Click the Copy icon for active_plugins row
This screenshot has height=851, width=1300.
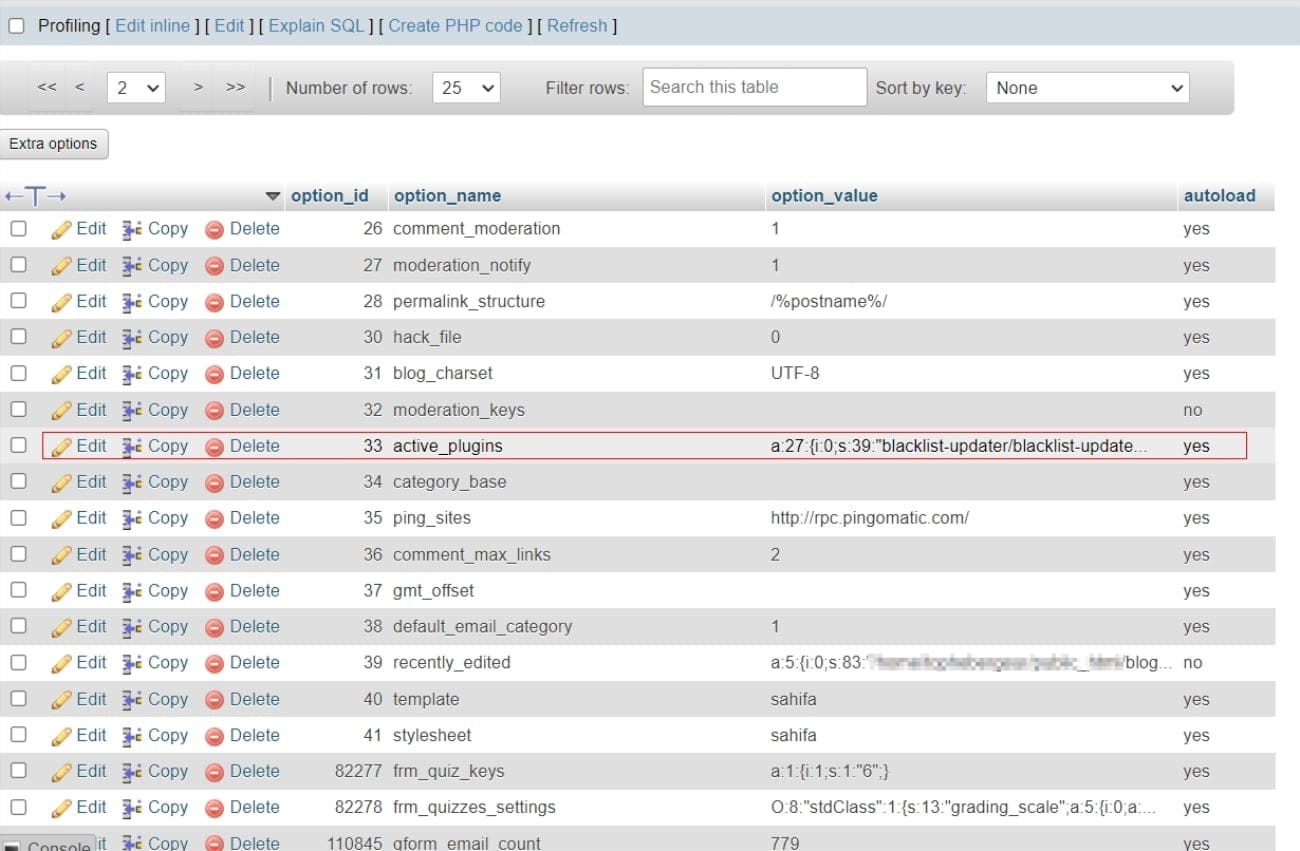pos(133,447)
